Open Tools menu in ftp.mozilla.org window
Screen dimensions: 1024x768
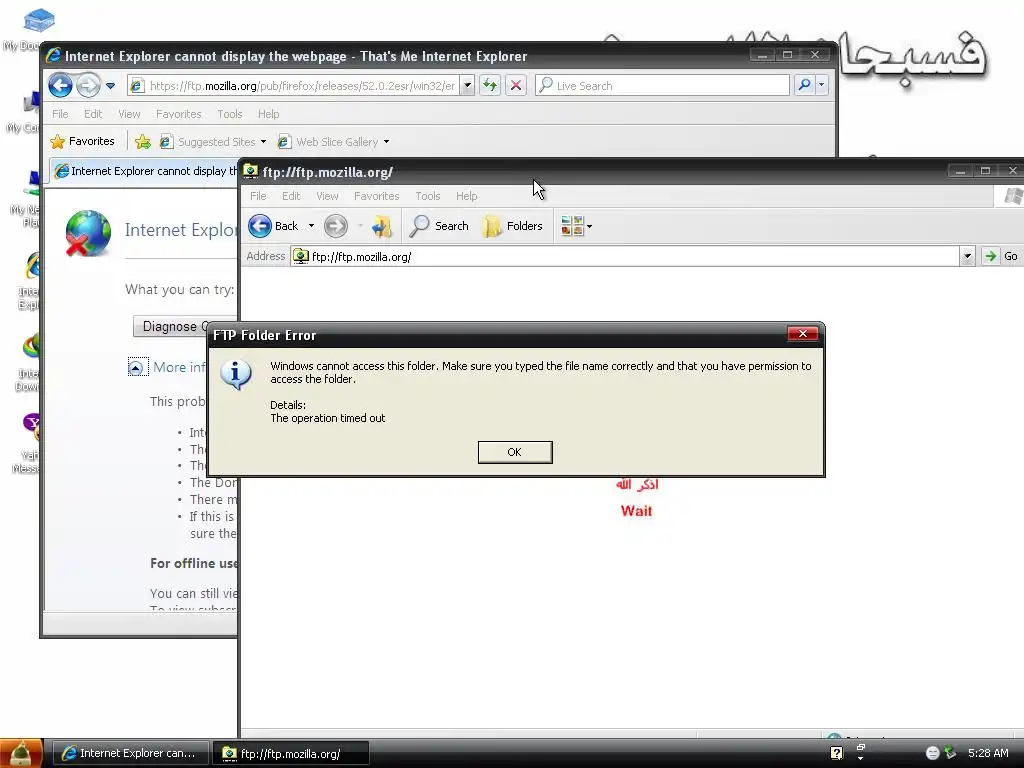pyautogui.click(x=428, y=196)
